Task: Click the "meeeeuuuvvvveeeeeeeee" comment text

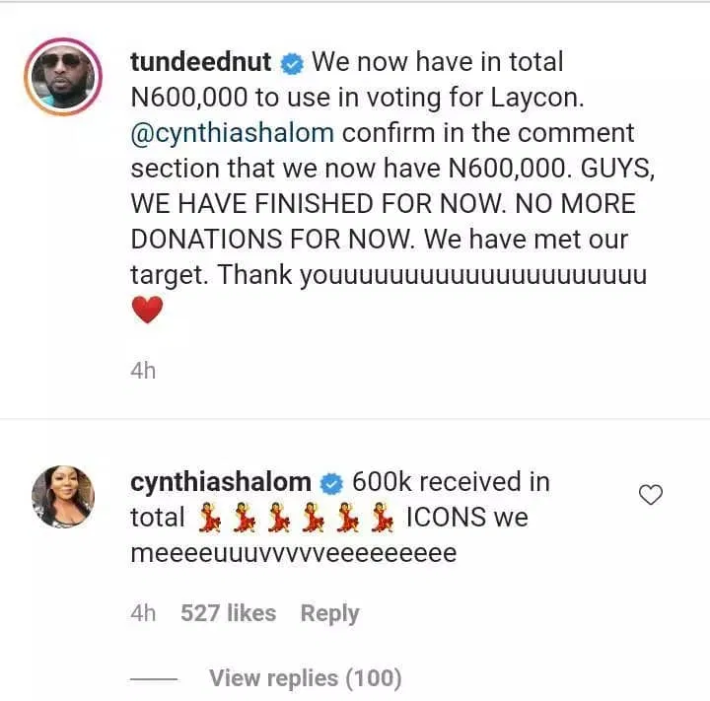Action: 293,553
